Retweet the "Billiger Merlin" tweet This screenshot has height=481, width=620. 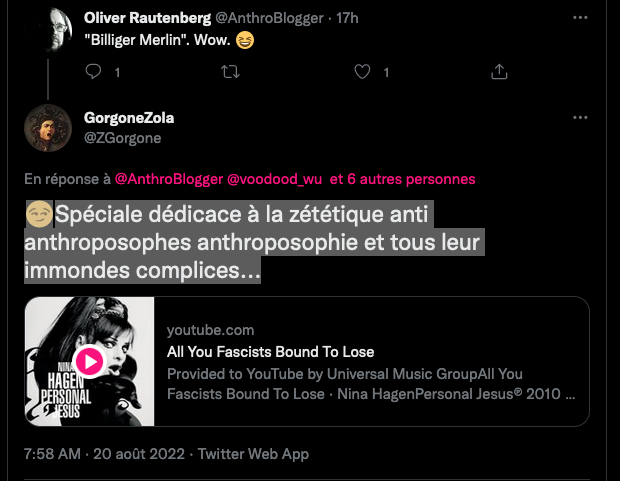229,71
